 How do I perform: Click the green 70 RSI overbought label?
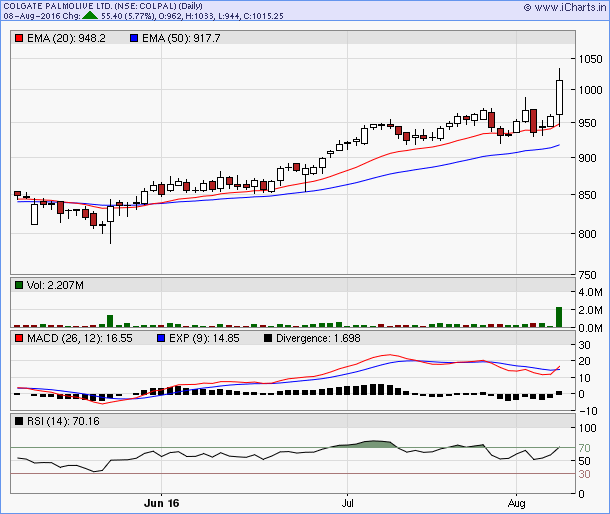click(x=584, y=448)
